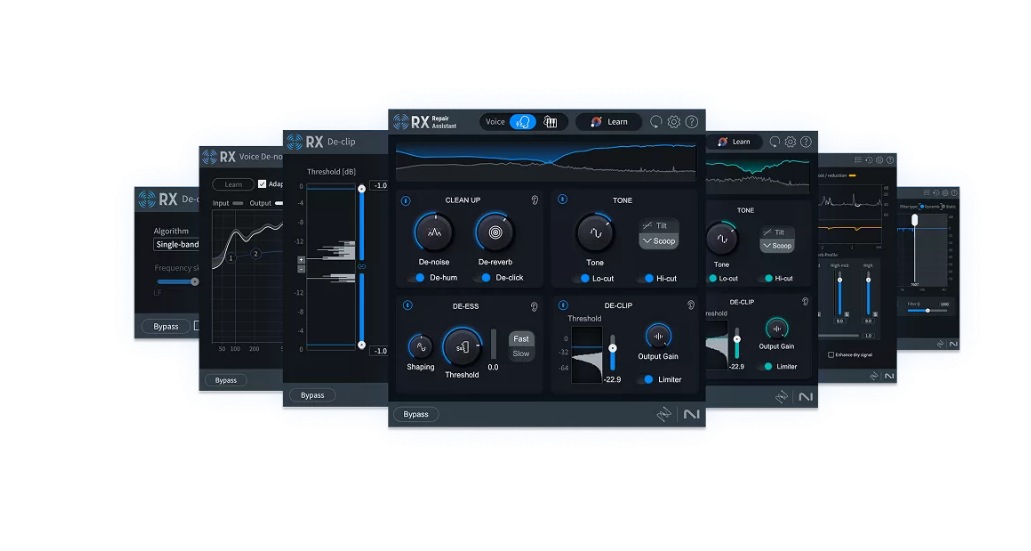The height and width of the screenshot is (551, 1031).
Task: Select Voice mode head icon in front Repair Assistant
Action: [523, 122]
